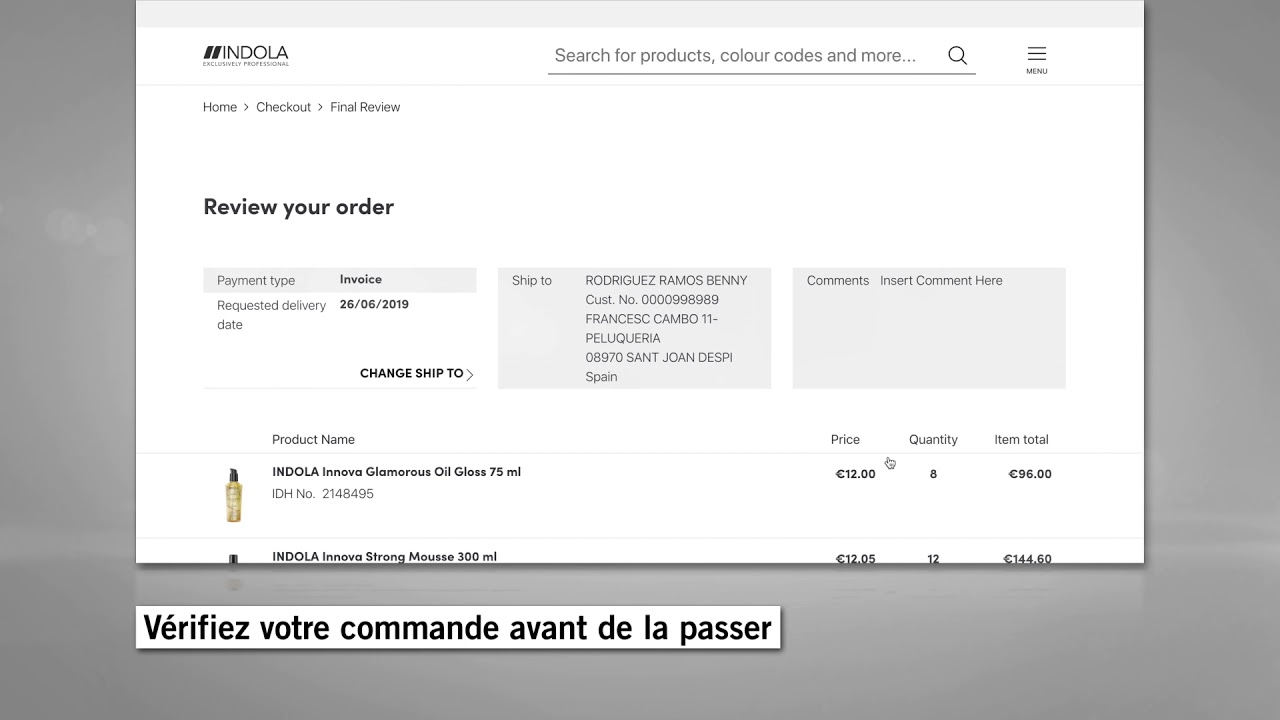This screenshot has width=1280, height=720.
Task: Click the €12.05 Strong Mousse price
Action: (855, 558)
